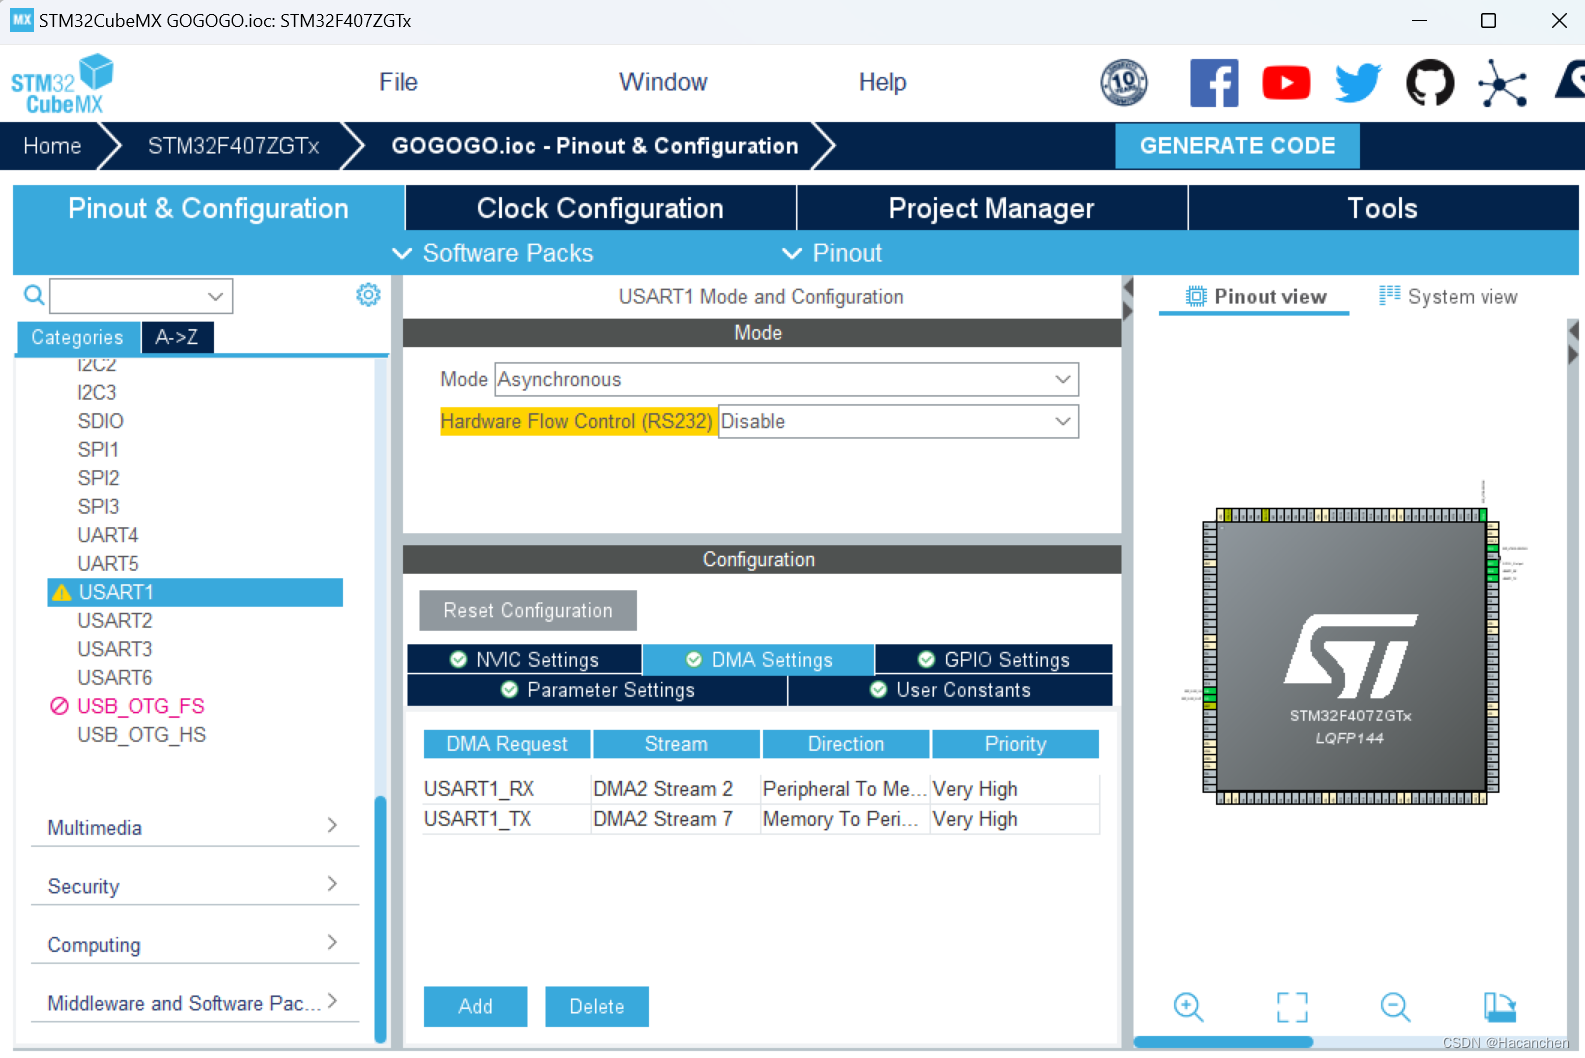Select USART3 in peripheral list
Viewport: 1585px width, 1058px height.
coord(115,649)
